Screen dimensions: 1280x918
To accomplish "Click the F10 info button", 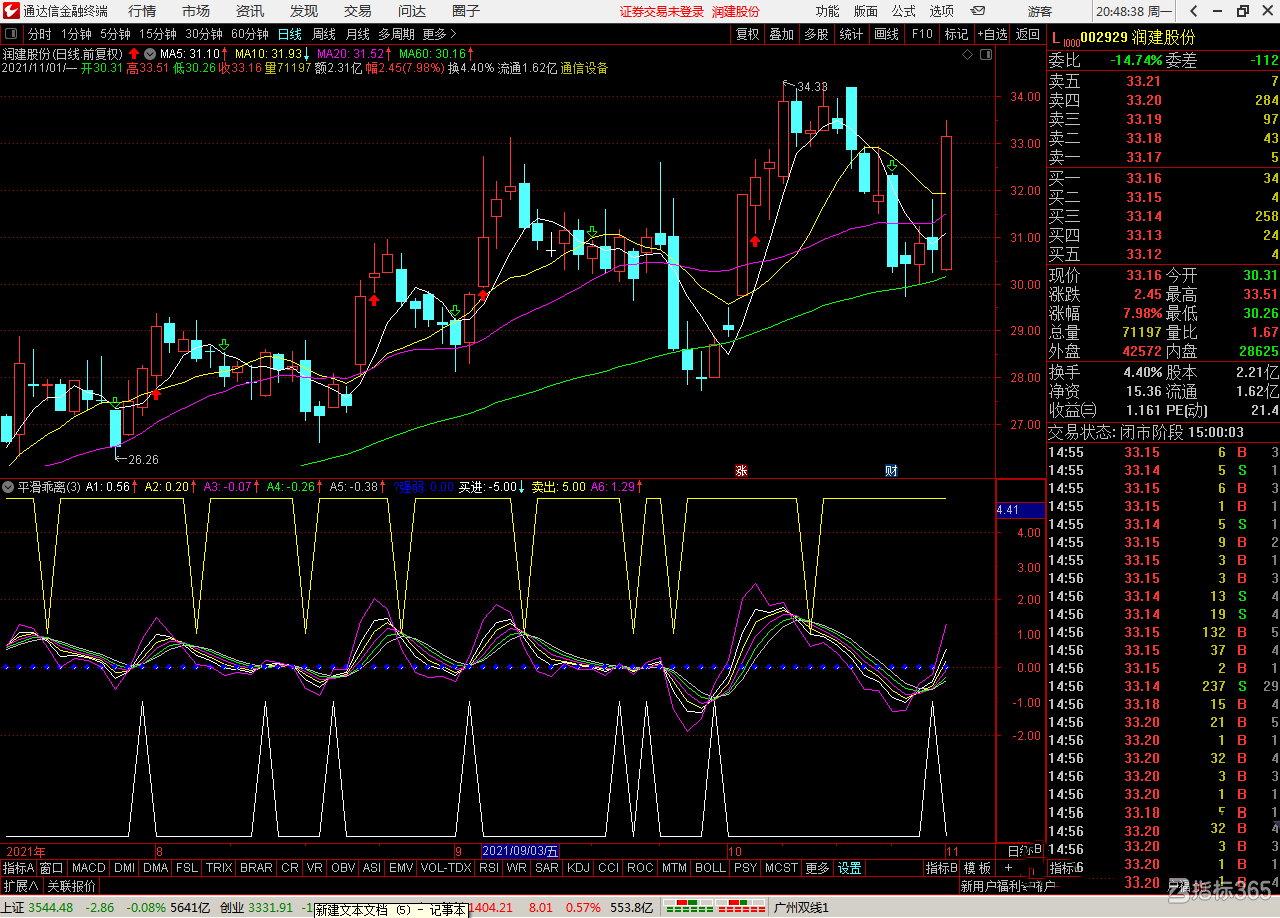I will [921, 34].
